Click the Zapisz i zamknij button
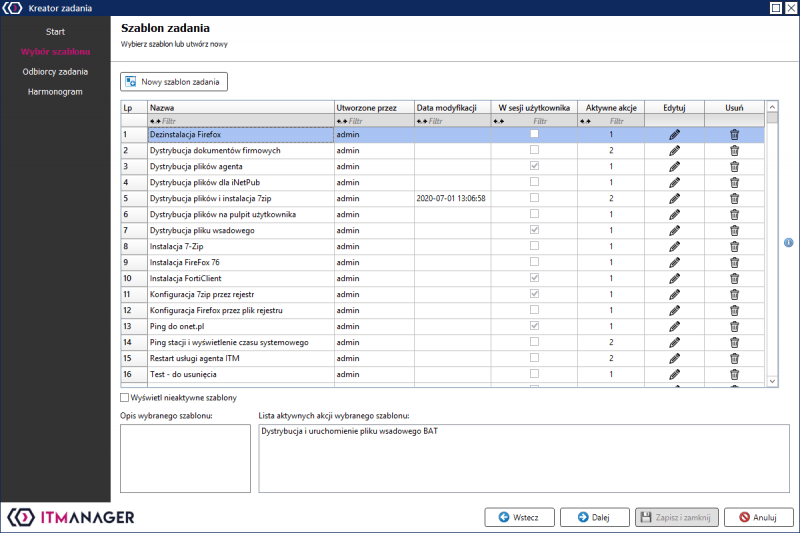 point(677,517)
